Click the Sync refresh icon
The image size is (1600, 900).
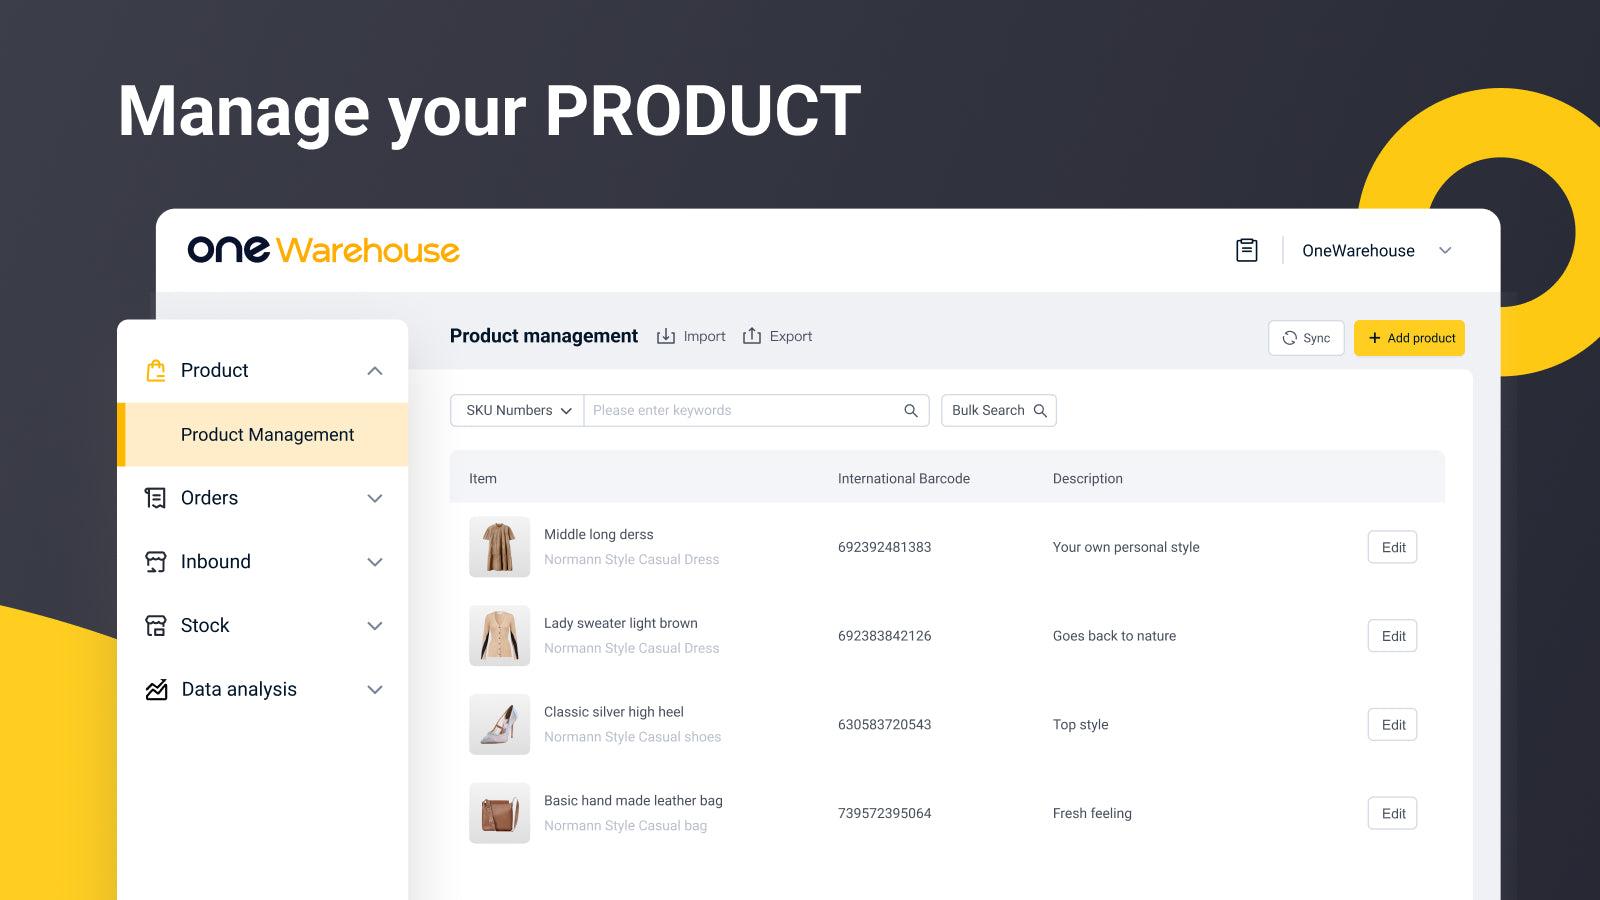1288,338
